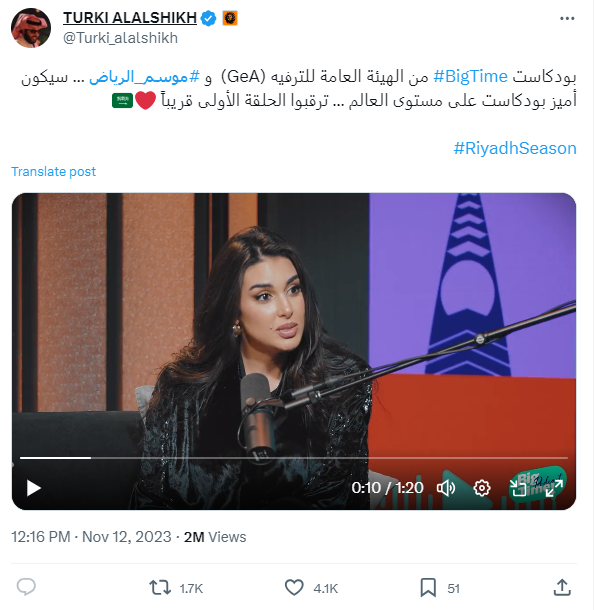
Task: Open video settings gear
Action: pyautogui.click(x=482, y=488)
